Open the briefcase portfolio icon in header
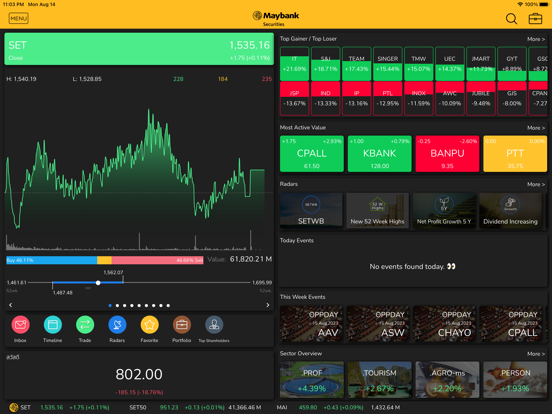This screenshot has height=414, width=552. click(x=535, y=19)
